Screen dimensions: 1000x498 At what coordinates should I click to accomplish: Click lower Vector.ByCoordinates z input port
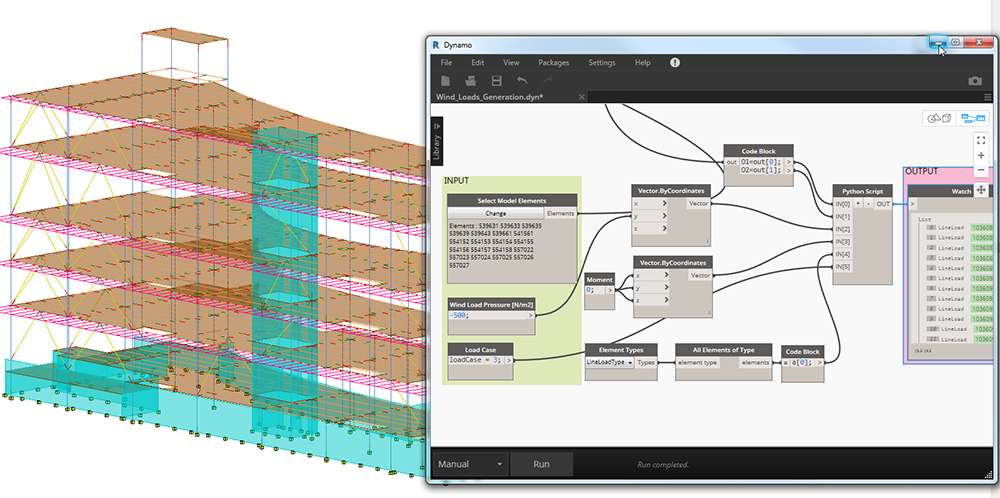click(x=651, y=300)
